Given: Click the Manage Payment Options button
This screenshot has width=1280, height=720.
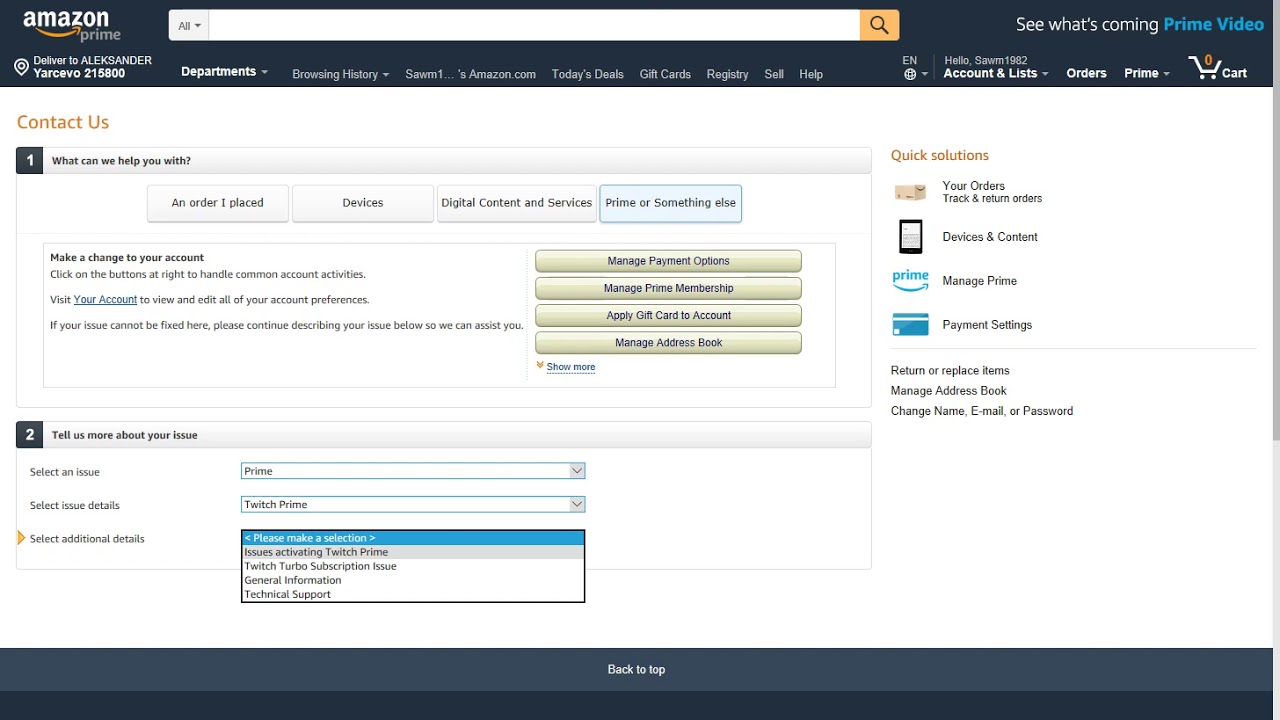Looking at the screenshot, I should (668, 261).
